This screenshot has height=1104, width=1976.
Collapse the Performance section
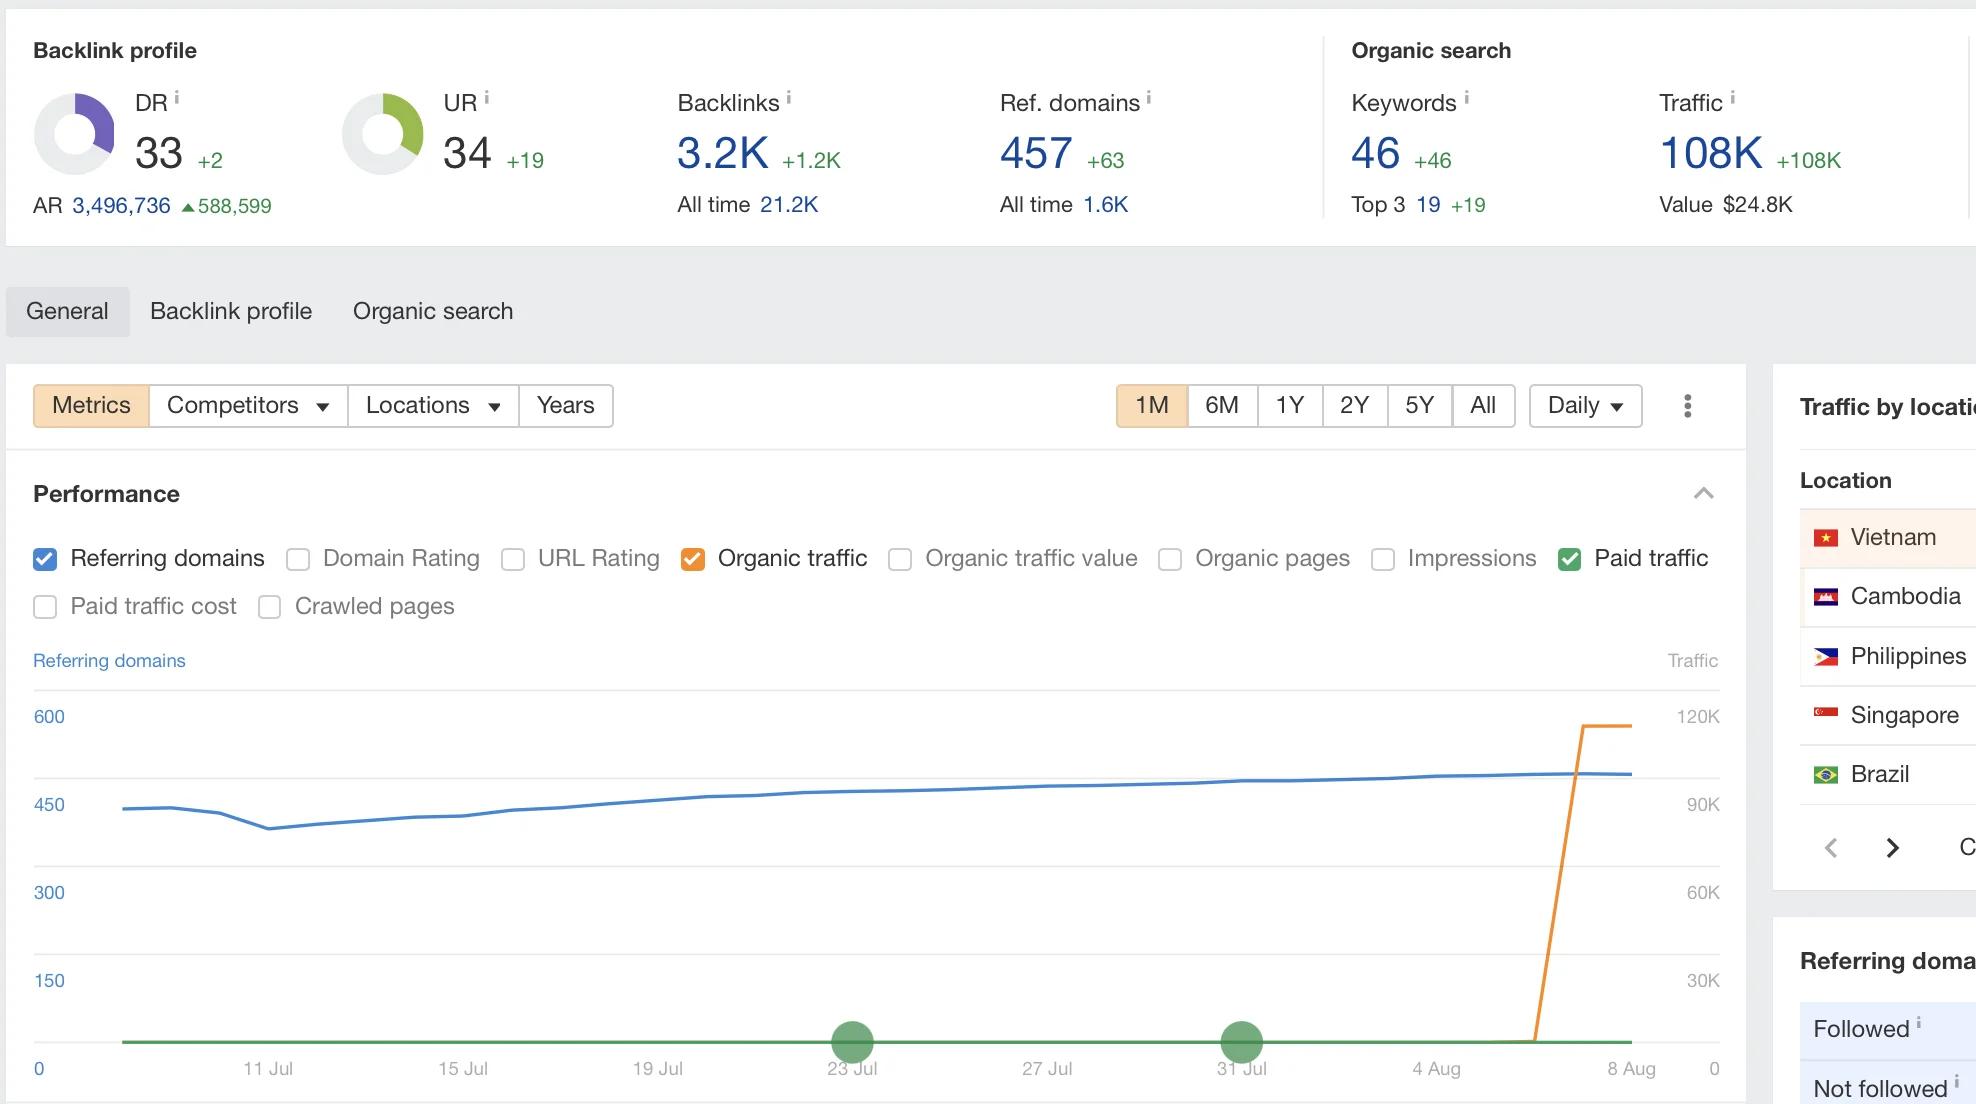pos(1704,494)
